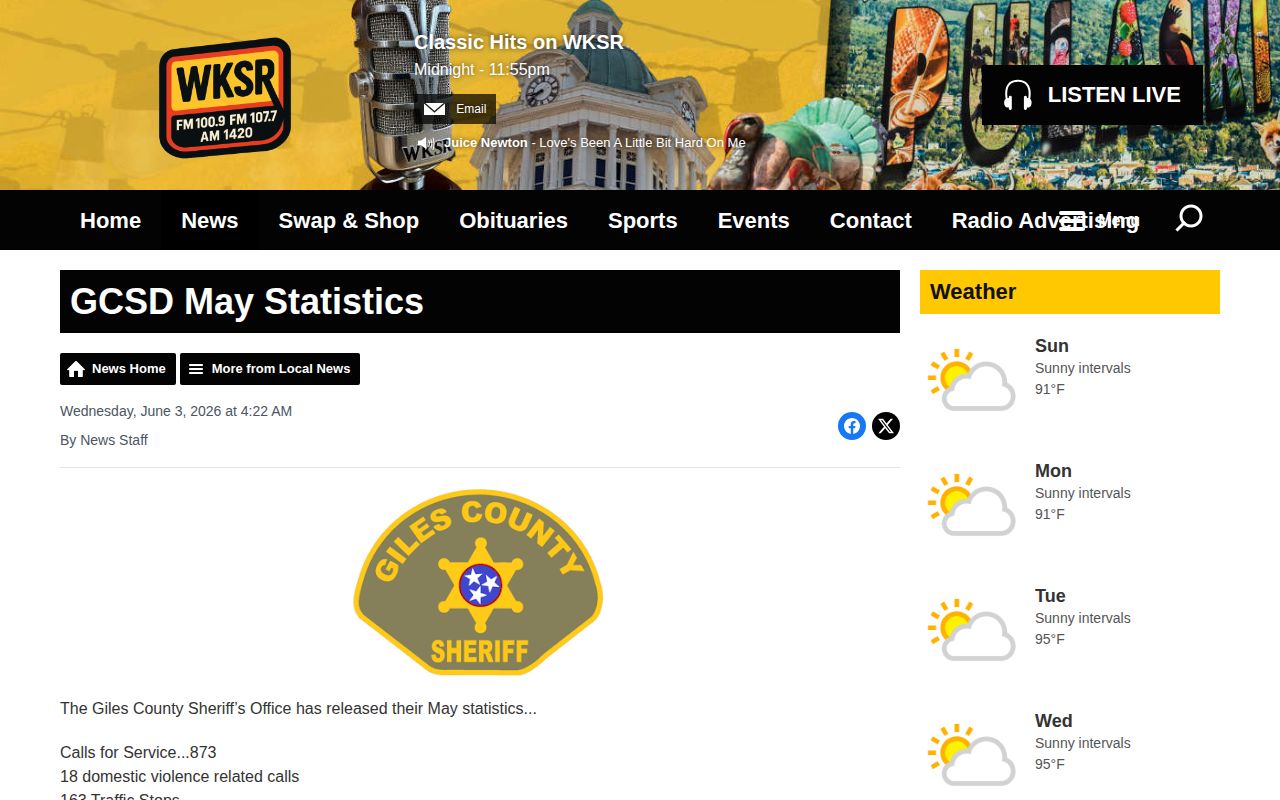Viewport: 1280px width, 800px height.
Task: Click the By News Staff byline
Action: [104, 440]
